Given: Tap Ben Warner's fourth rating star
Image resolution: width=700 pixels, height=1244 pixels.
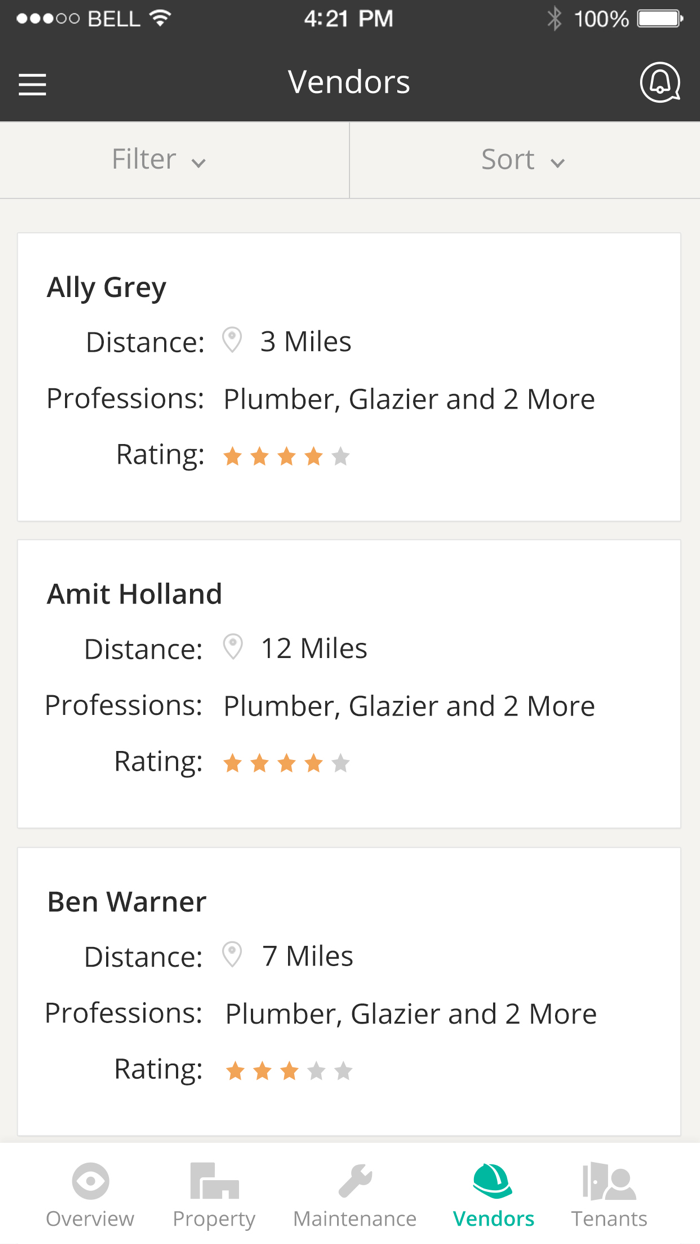Looking at the screenshot, I should point(317,1071).
